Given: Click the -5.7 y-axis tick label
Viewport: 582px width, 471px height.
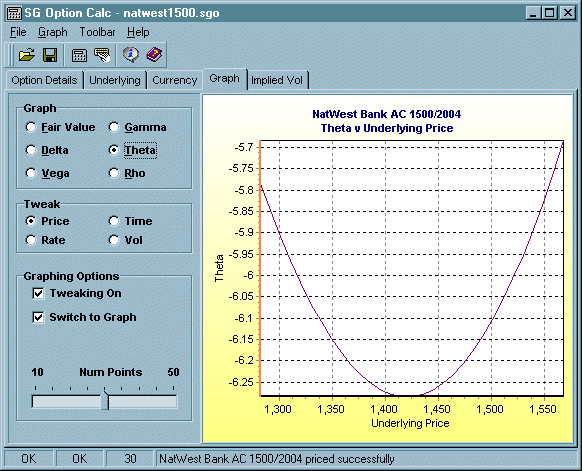Looking at the screenshot, I should point(243,147).
